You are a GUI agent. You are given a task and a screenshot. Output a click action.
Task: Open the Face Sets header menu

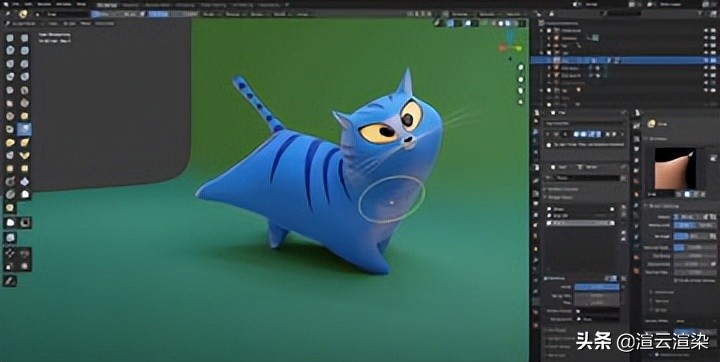104,23
